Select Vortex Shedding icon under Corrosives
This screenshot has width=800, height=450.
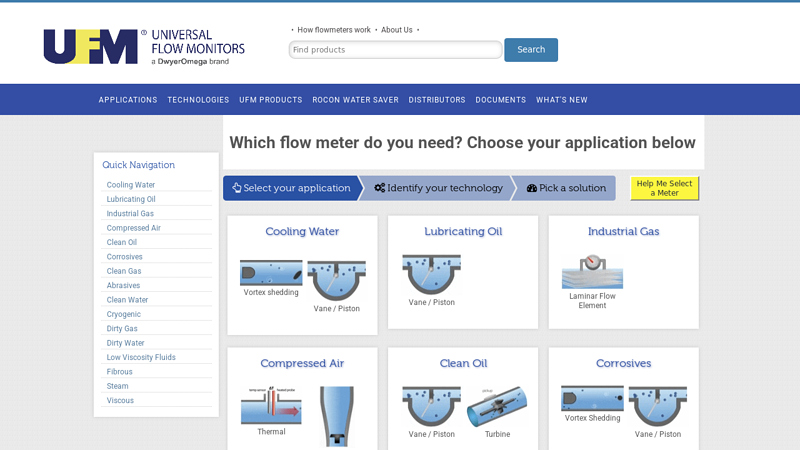tap(592, 398)
